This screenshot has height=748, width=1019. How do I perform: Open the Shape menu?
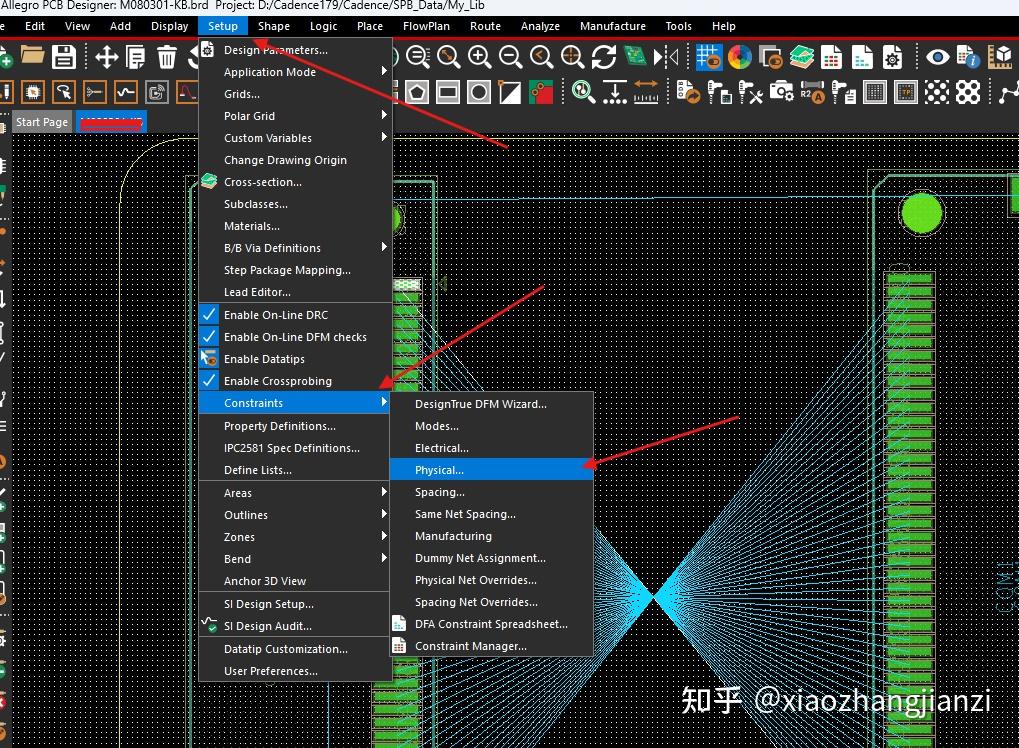[274, 26]
